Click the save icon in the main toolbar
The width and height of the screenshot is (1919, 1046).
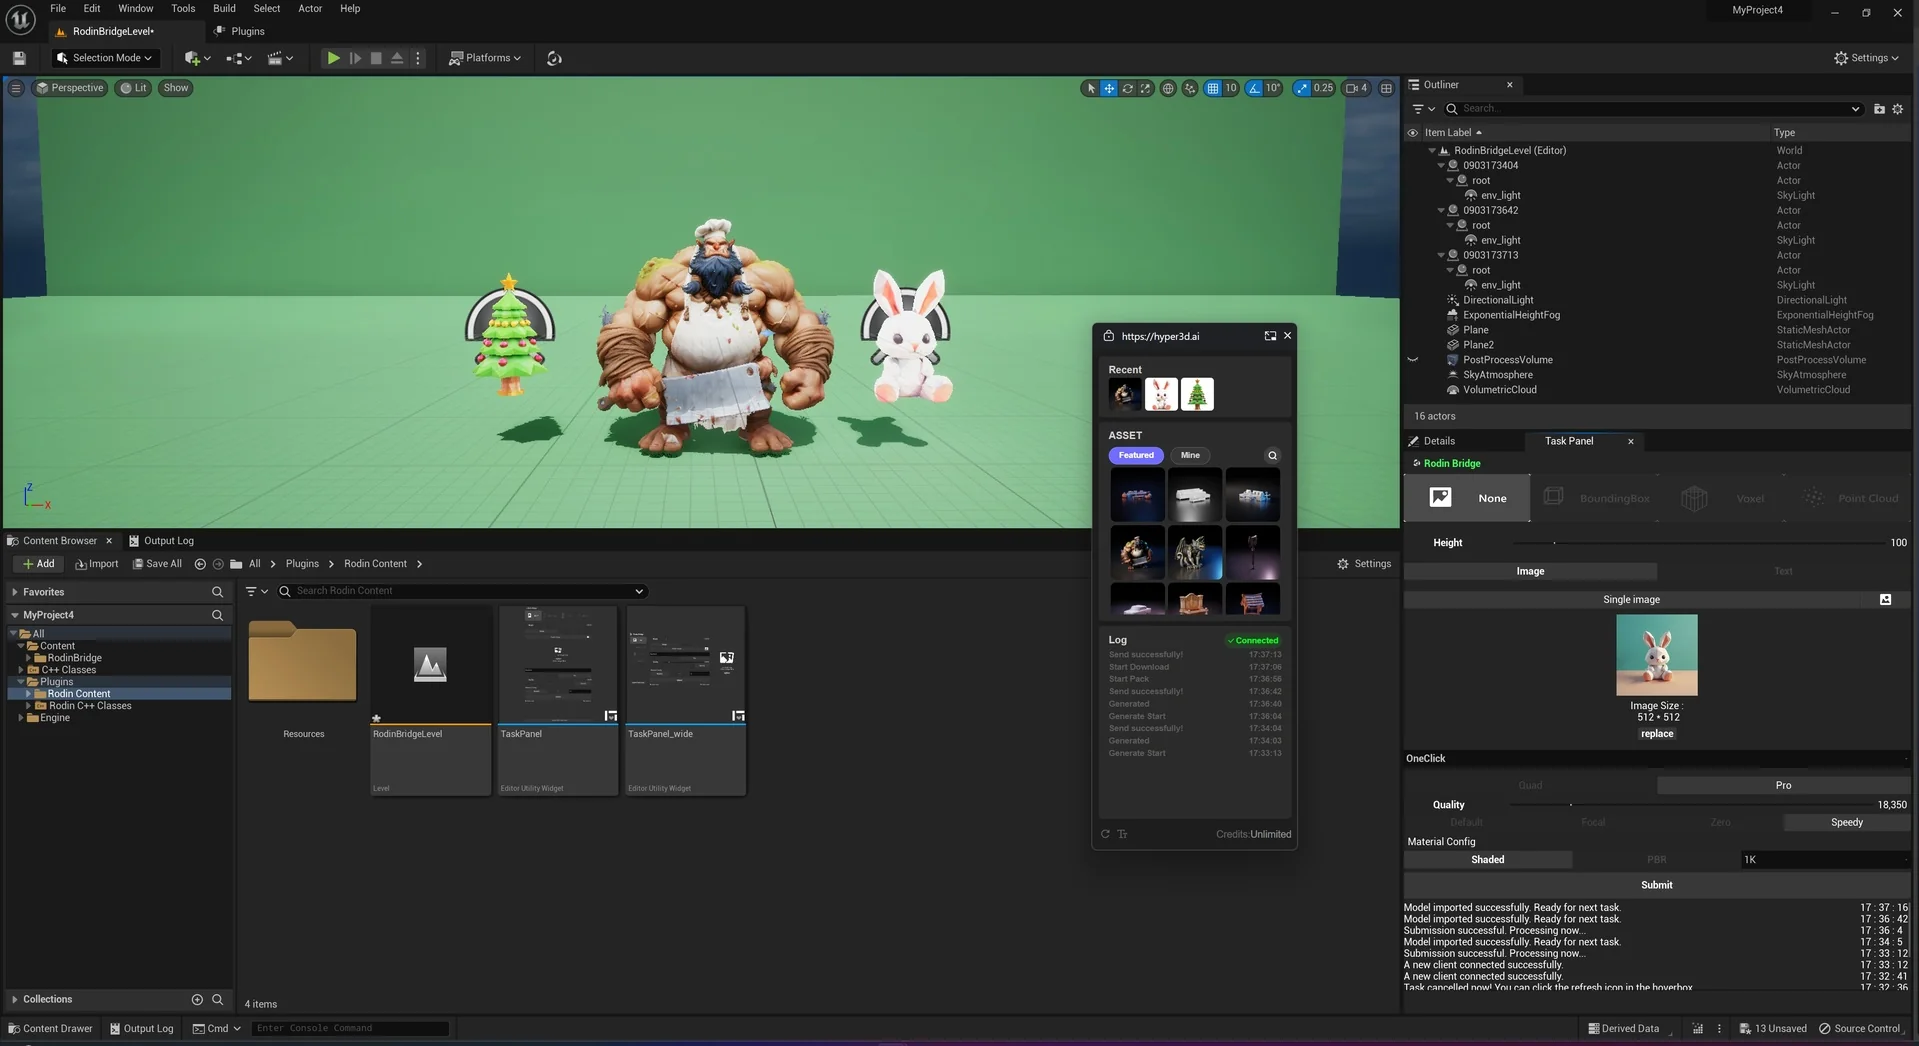(18, 58)
